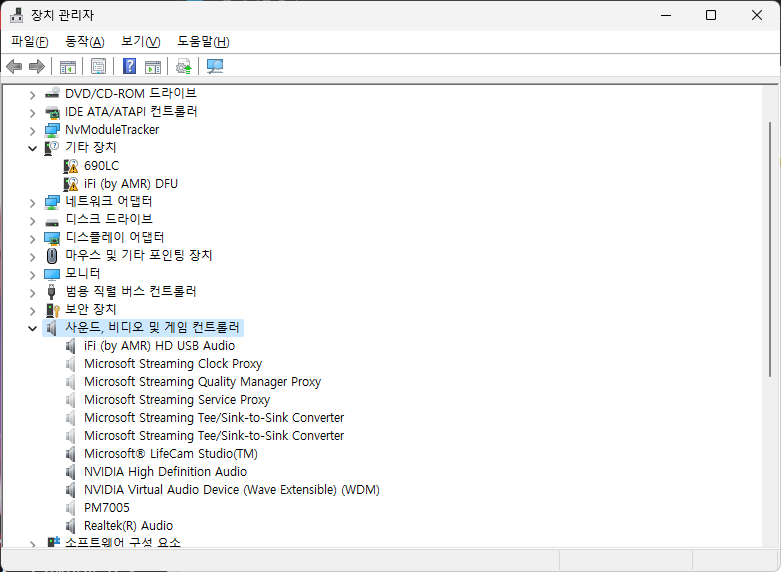The height and width of the screenshot is (572, 781).
Task: Click the NvModuleTracker device icon
Action: [x=52, y=130]
